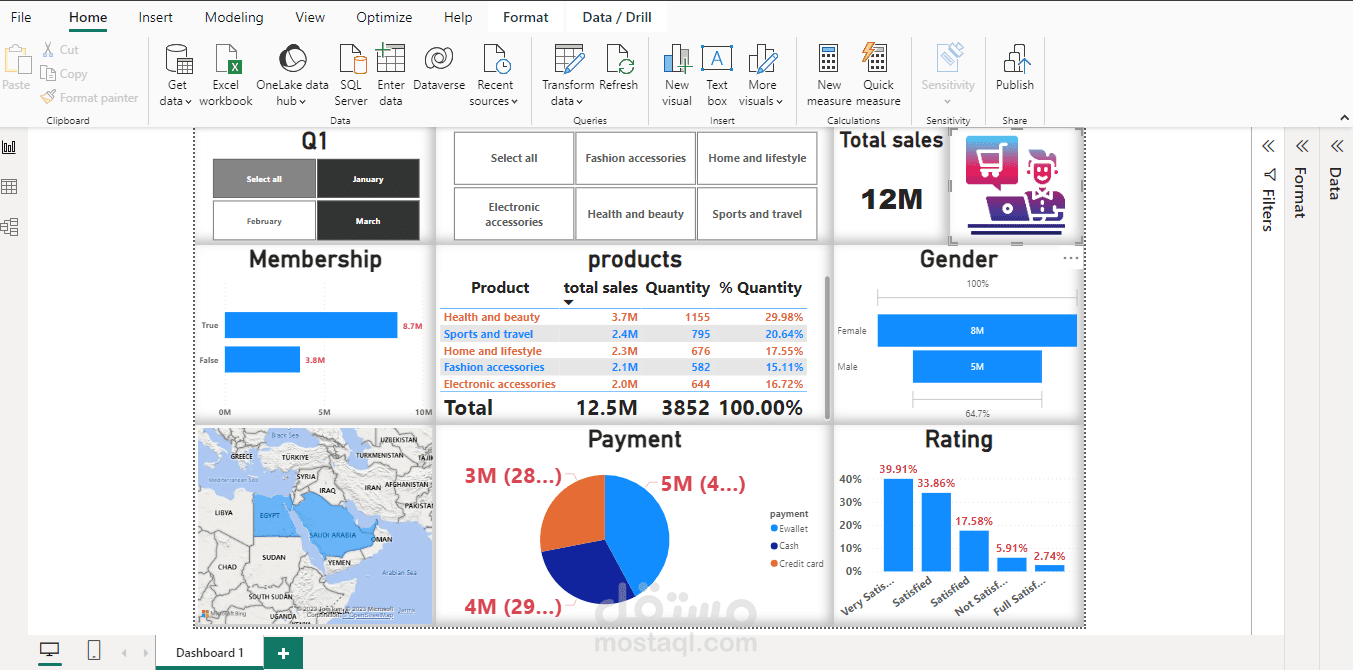Viewport: 1353px width, 670px height.
Task: Click Cash legend color marker
Action: click(x=774, y=546)
